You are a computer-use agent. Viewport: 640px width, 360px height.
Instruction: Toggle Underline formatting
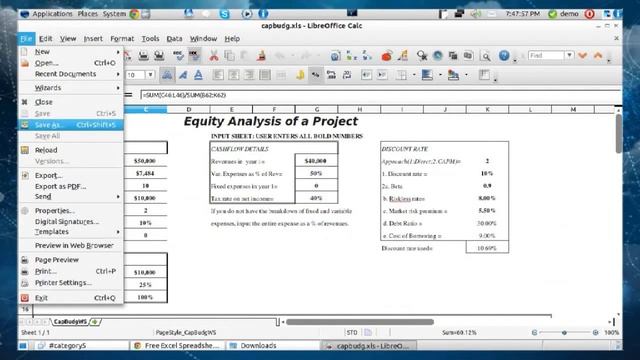click(198, 75)
